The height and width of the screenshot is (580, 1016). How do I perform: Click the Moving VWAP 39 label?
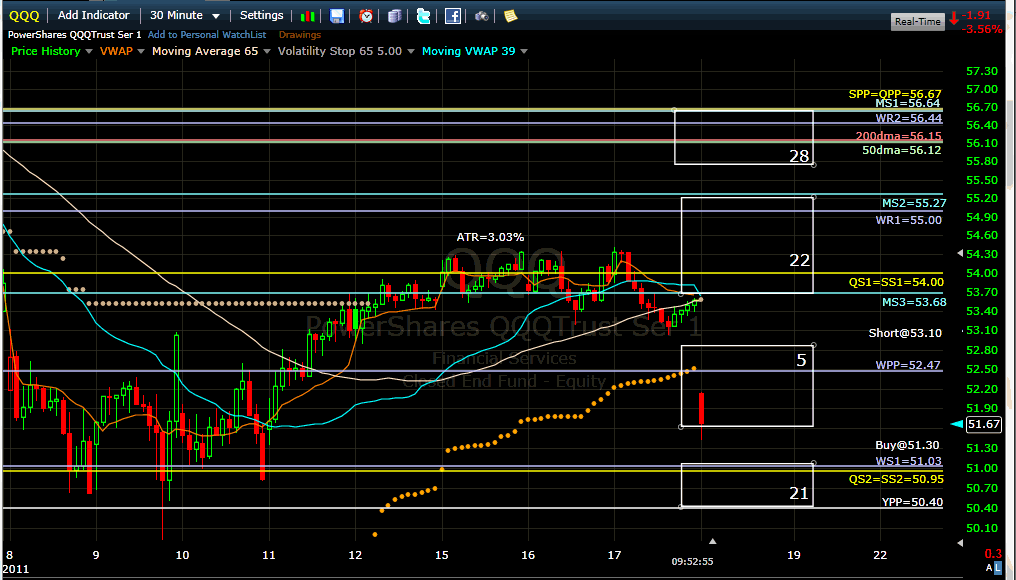(x=468, y=51)
